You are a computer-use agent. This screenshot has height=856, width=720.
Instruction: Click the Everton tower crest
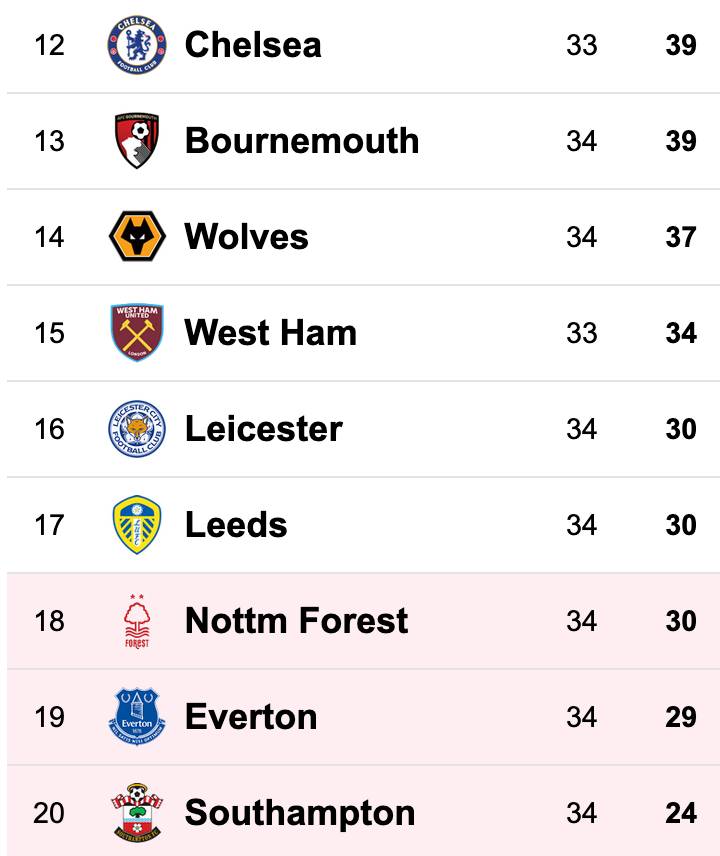[137, 717]
